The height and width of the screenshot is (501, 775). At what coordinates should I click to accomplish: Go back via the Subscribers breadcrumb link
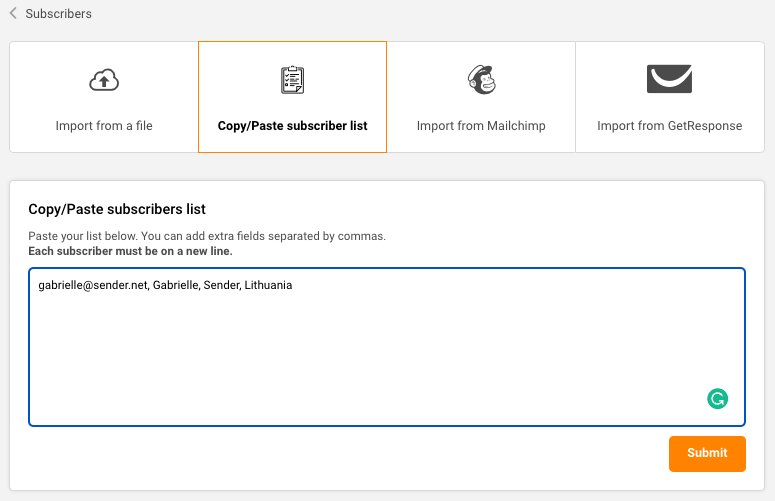tap(58, 14)
